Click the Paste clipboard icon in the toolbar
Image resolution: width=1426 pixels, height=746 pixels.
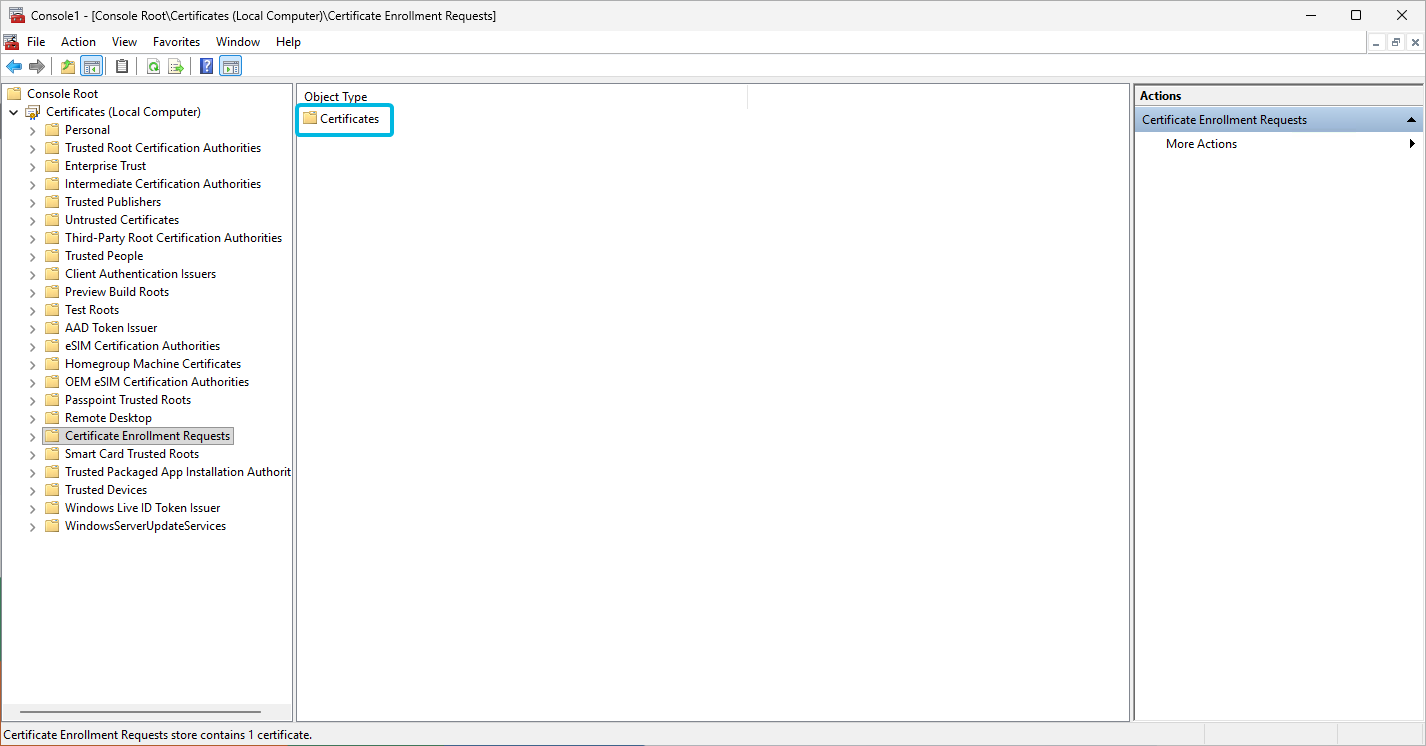click(122, 67)
